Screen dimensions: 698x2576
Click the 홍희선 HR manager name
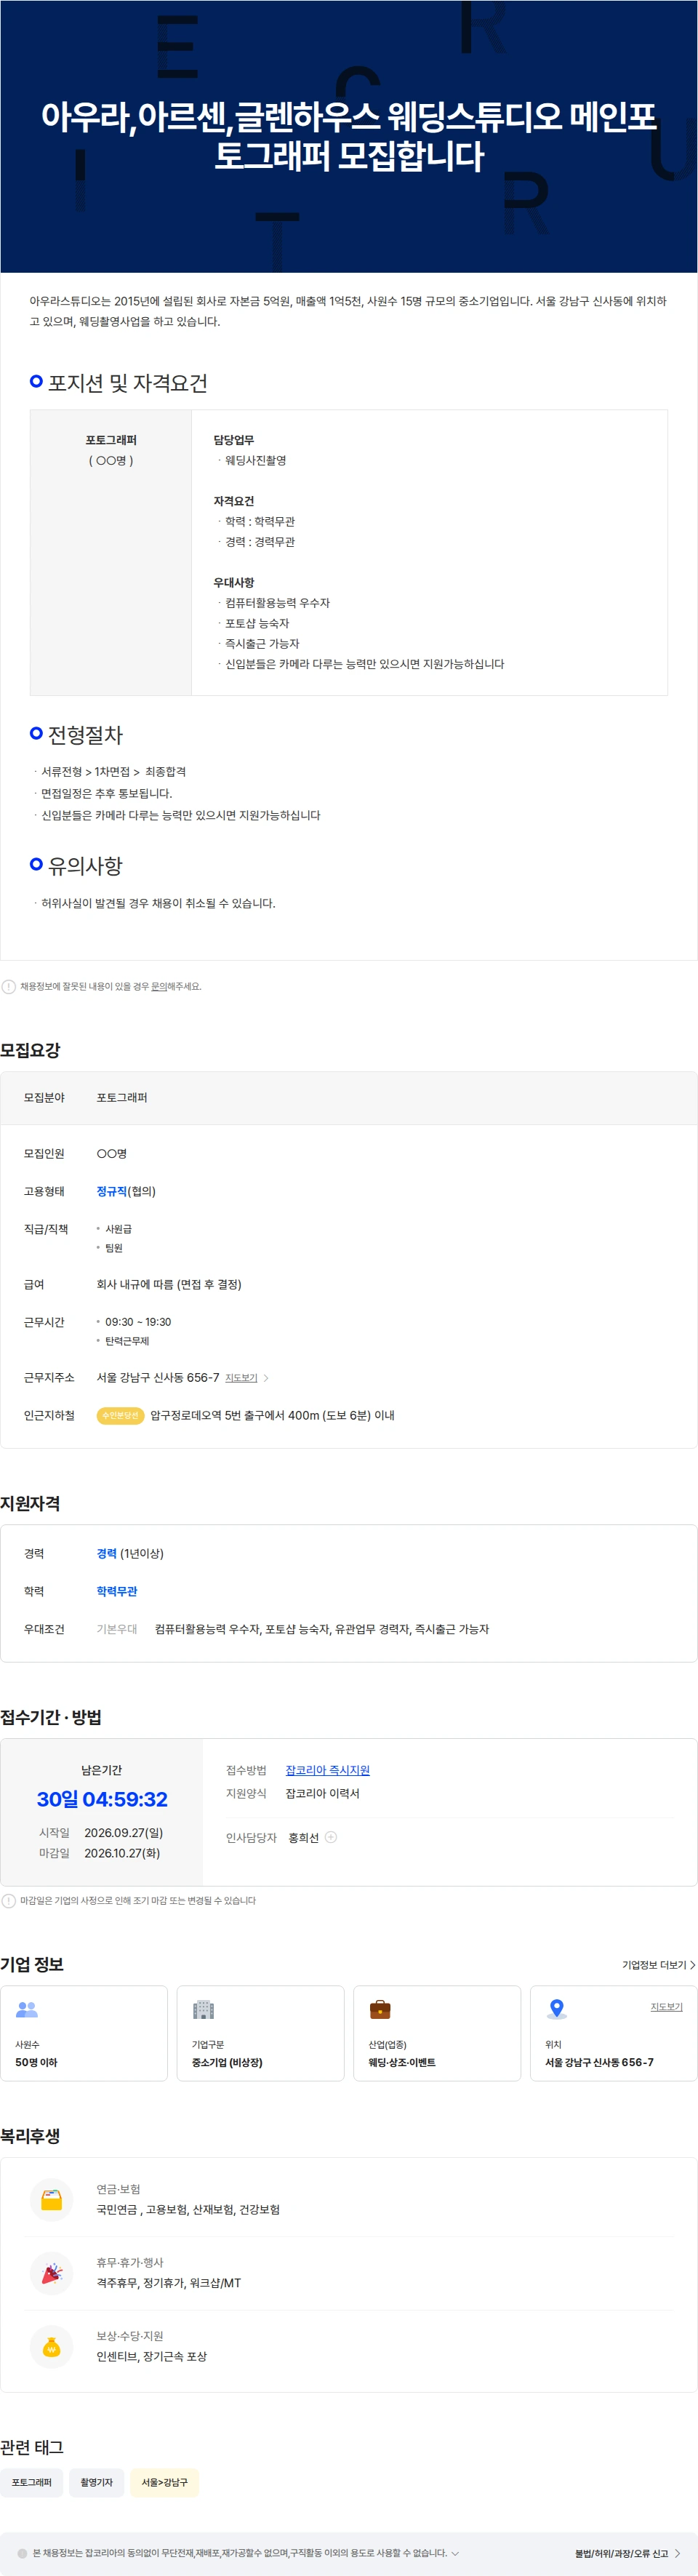(x=303, y=1837)
